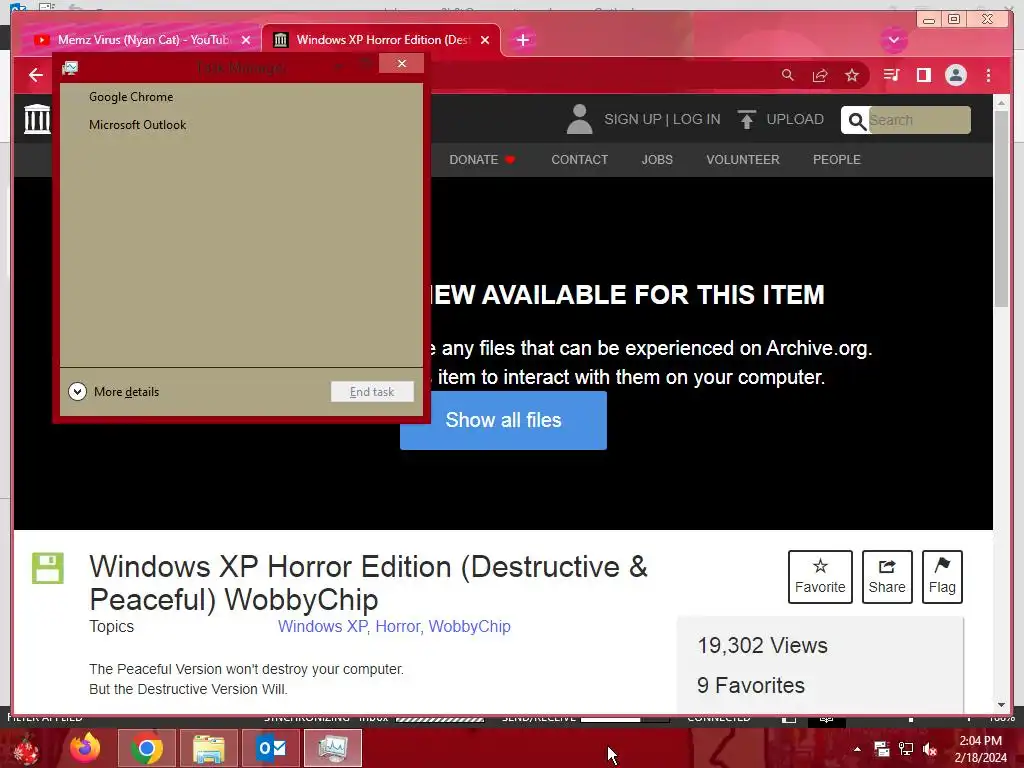Viewport: 1024px width, 768px height.
Task: Click the muted volume tray icon
Action: point(930,749)
